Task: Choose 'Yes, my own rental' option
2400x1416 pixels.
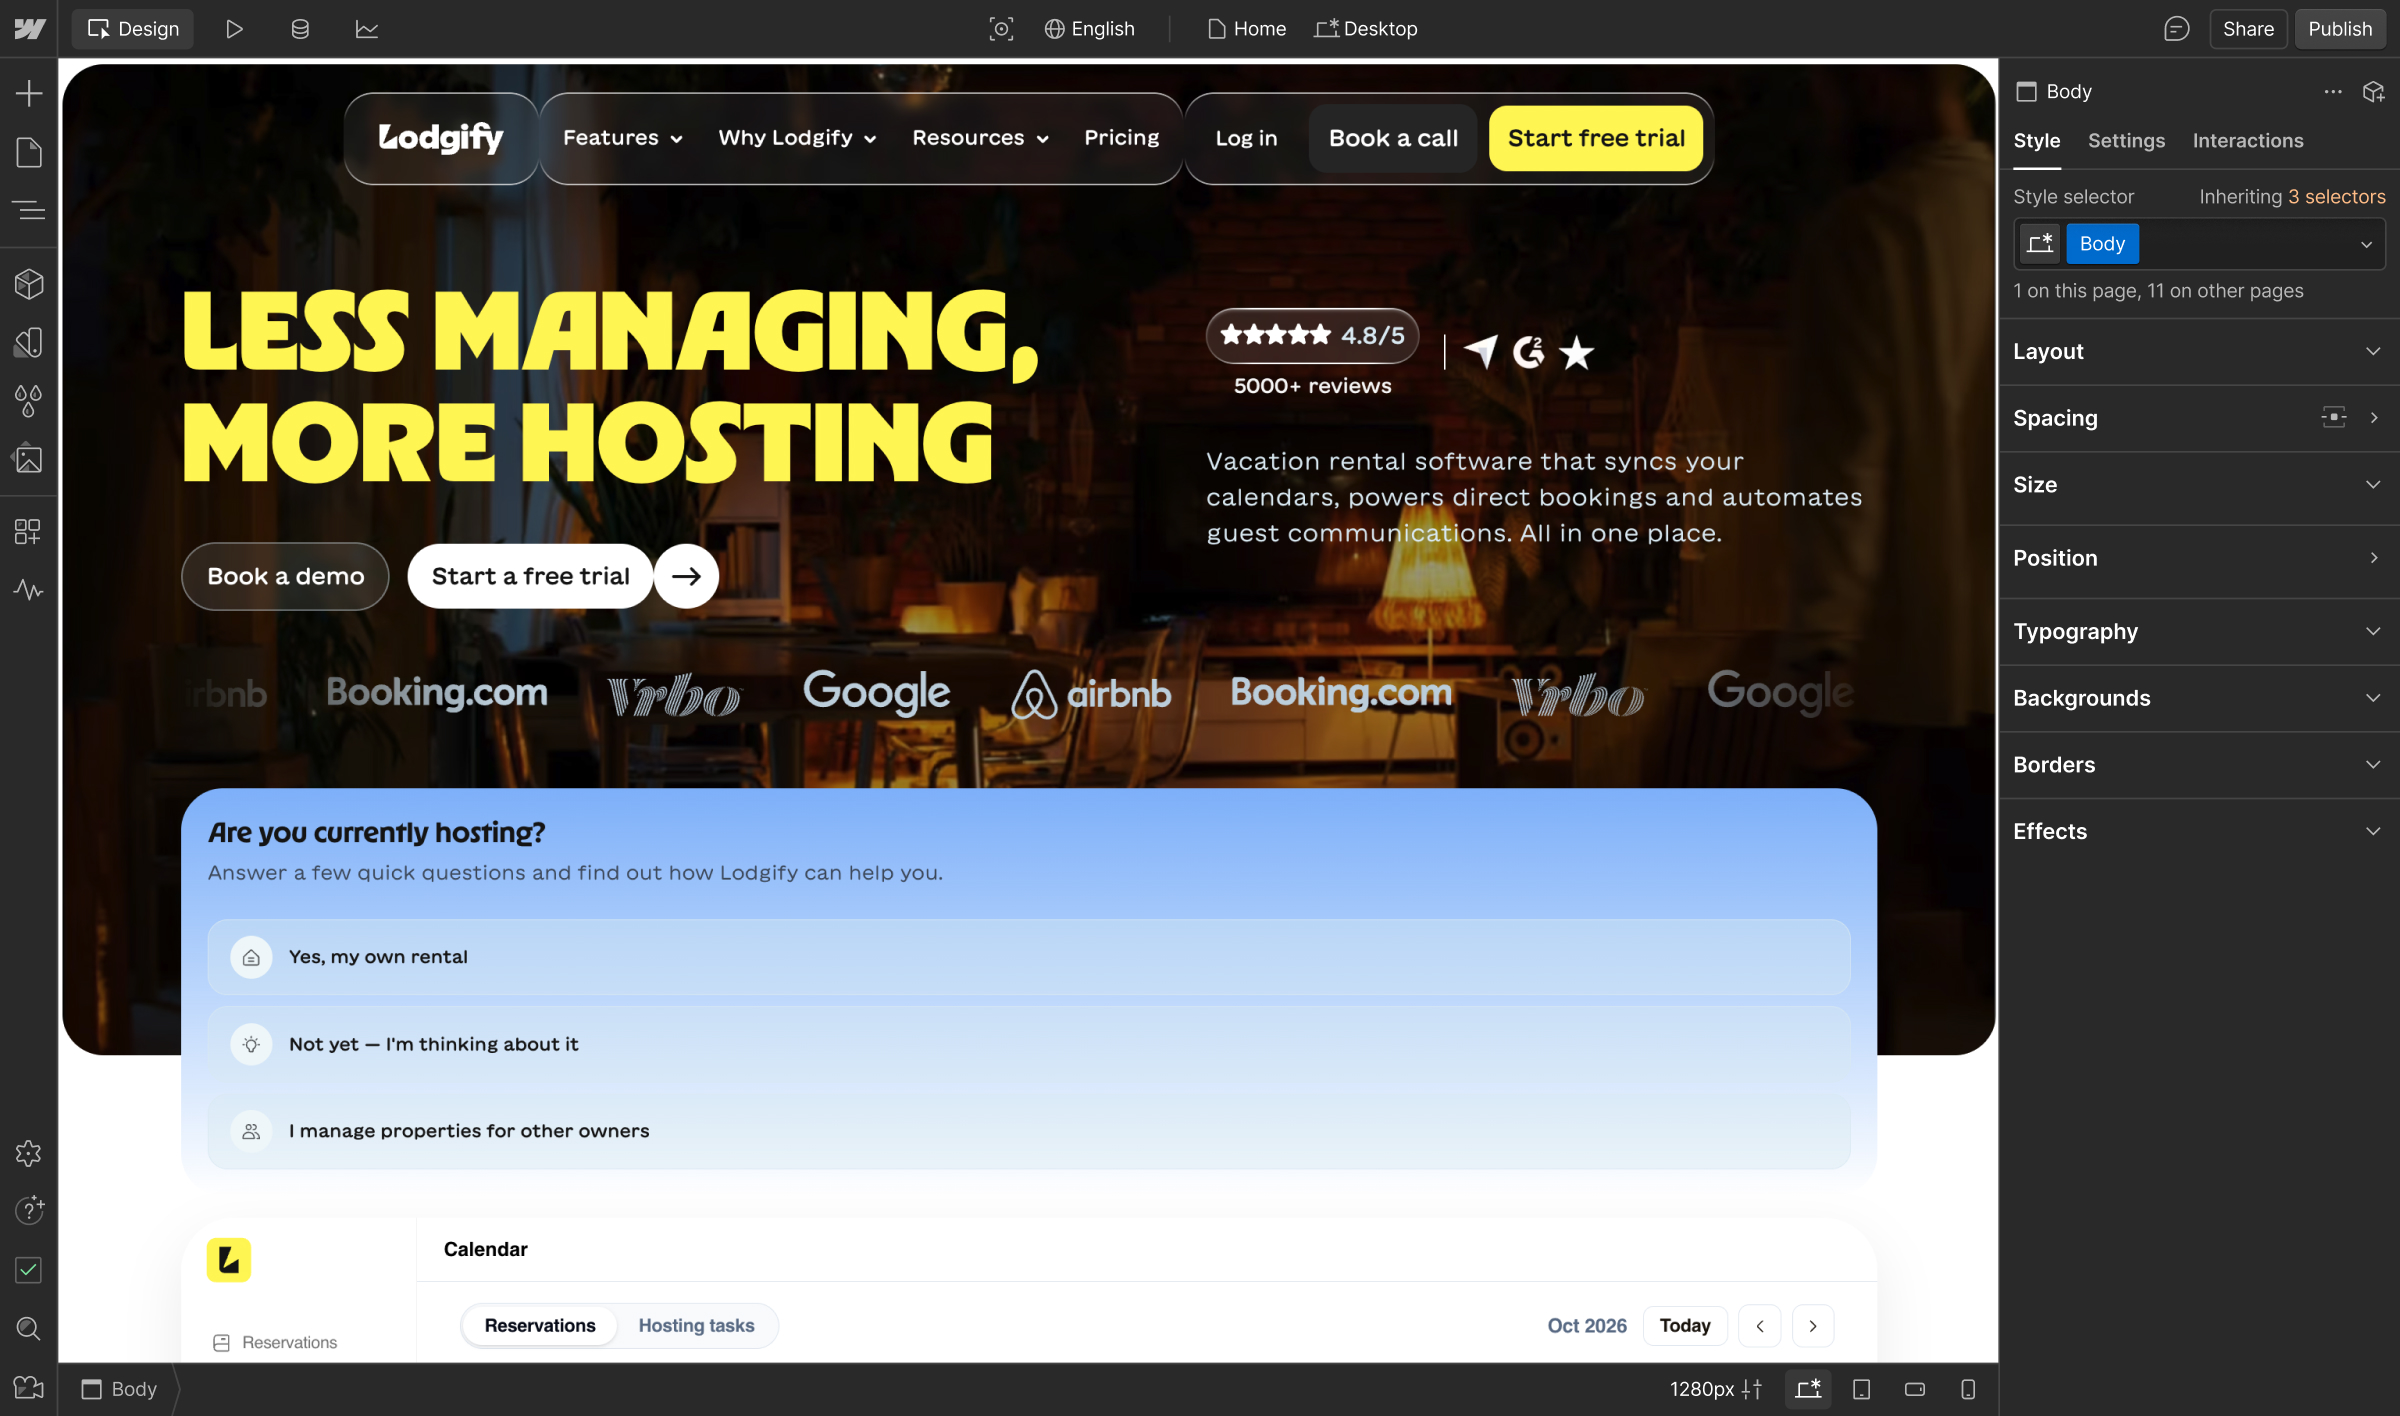Action: click(x=1029, y=957)
